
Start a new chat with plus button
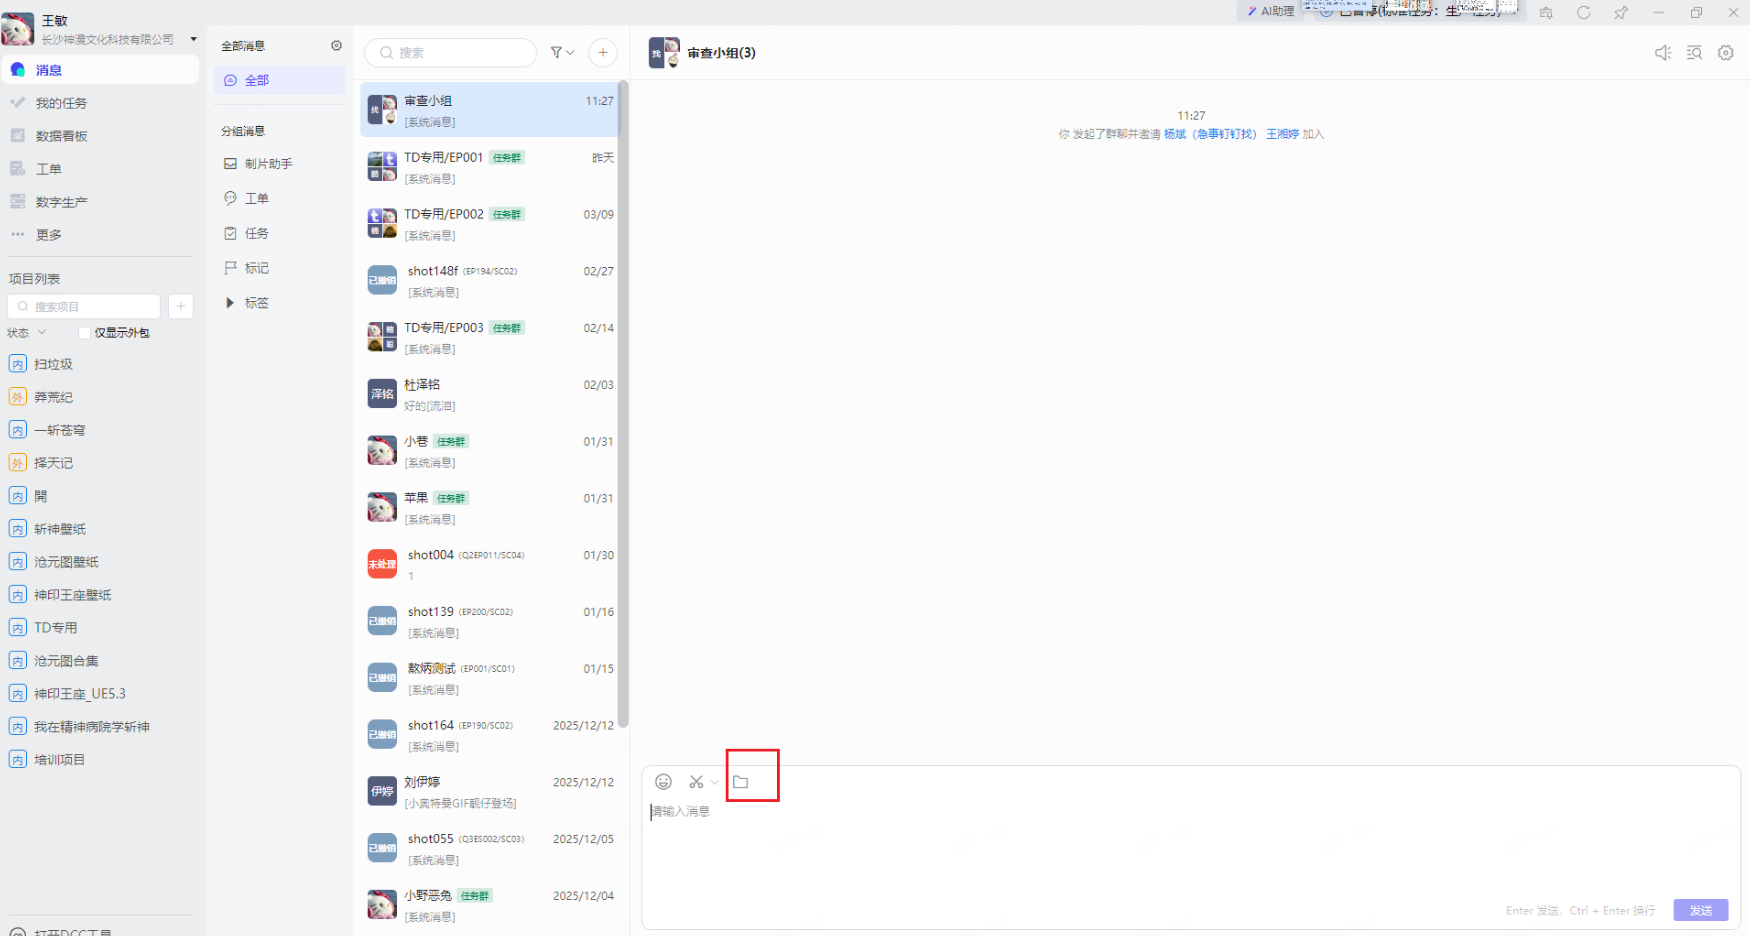[x=603, y=53]
